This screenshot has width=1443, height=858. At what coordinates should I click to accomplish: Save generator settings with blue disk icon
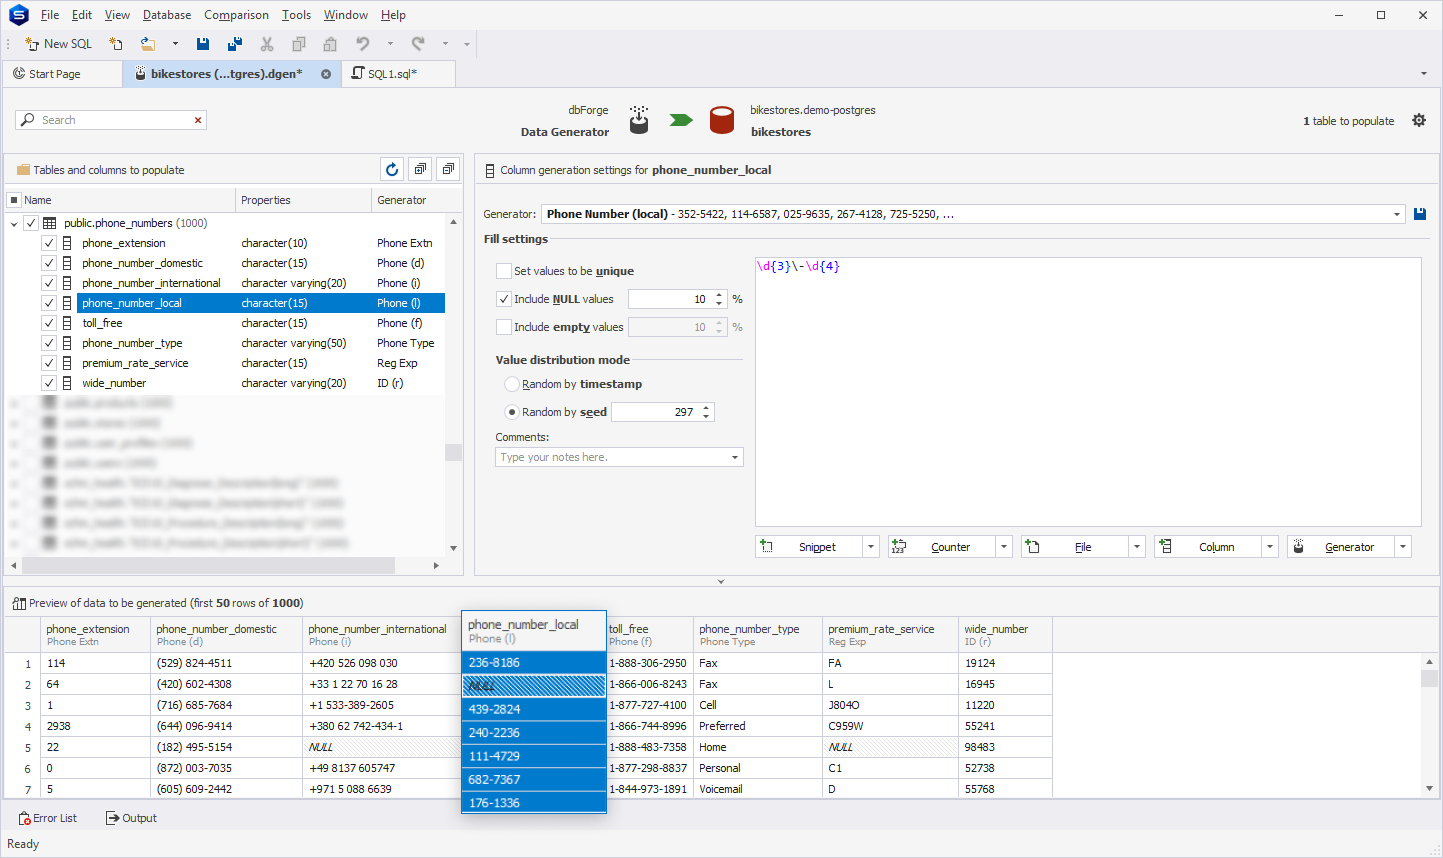coord(1420,214)
